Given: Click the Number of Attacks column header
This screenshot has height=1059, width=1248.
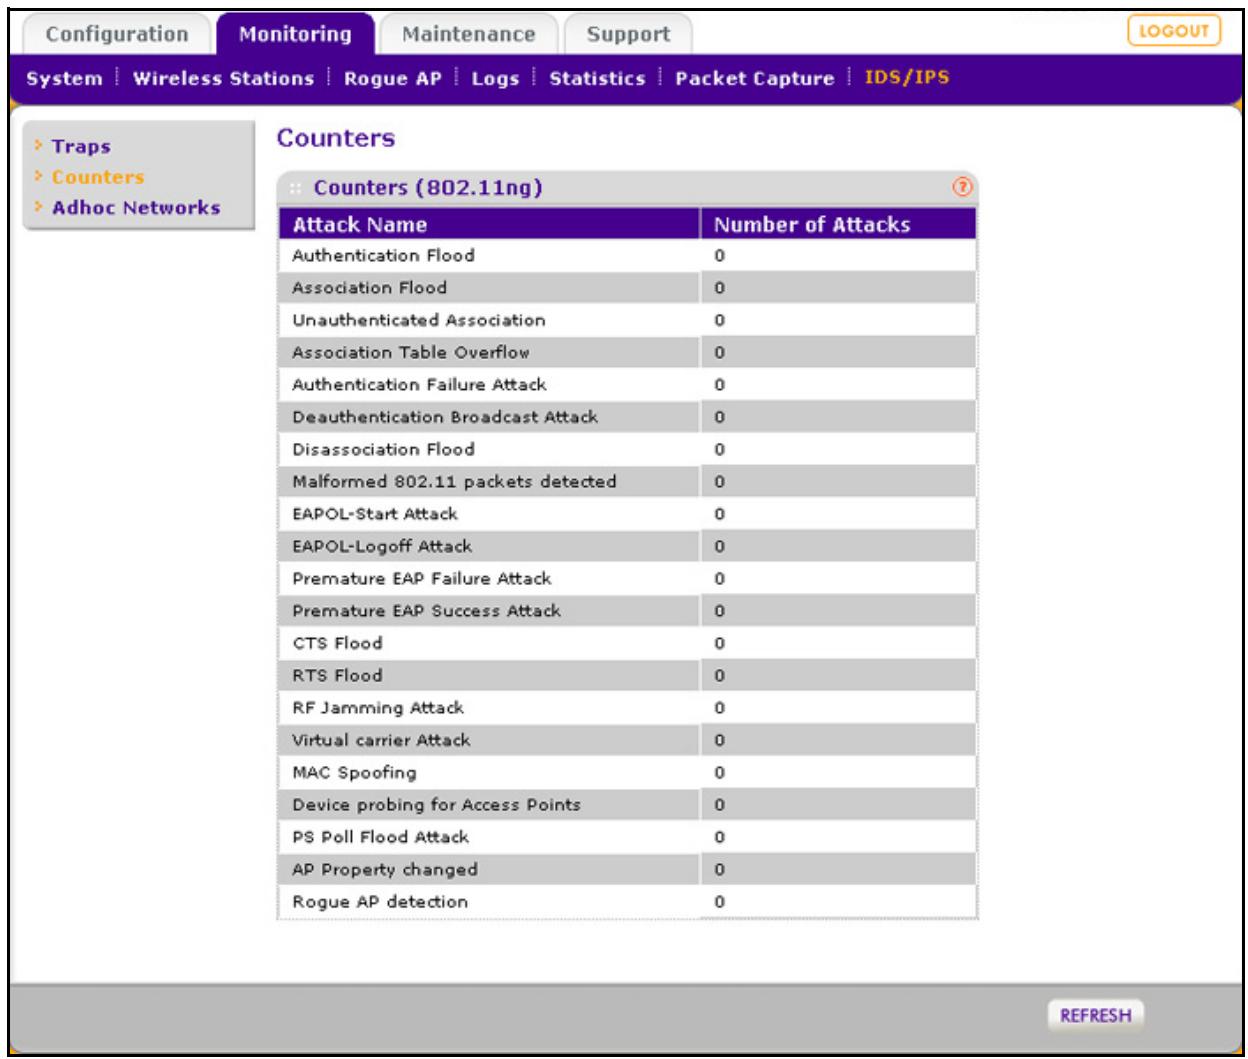Looking at the screenshot, I should tap(838, 224).
